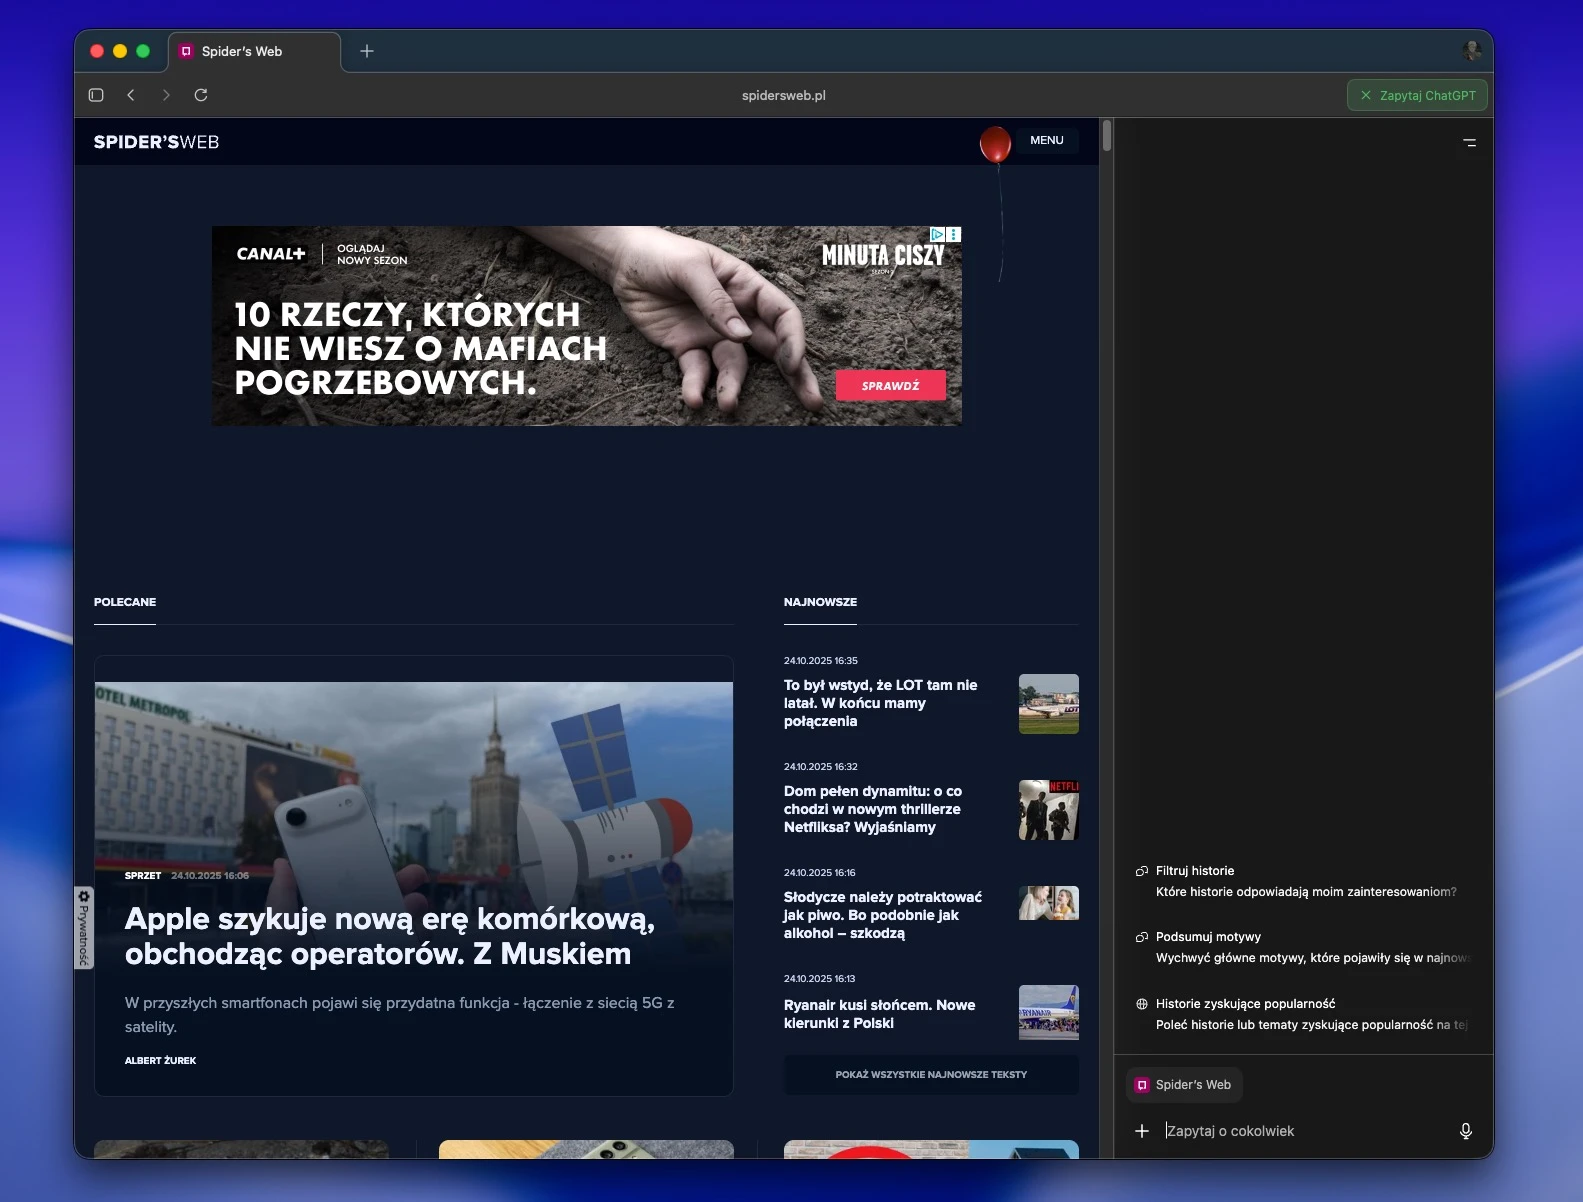Viewport: 1583px width, 1202px height.
Task: Click the SPRAWDŹ button in the ad
Action: pos(890,386)
